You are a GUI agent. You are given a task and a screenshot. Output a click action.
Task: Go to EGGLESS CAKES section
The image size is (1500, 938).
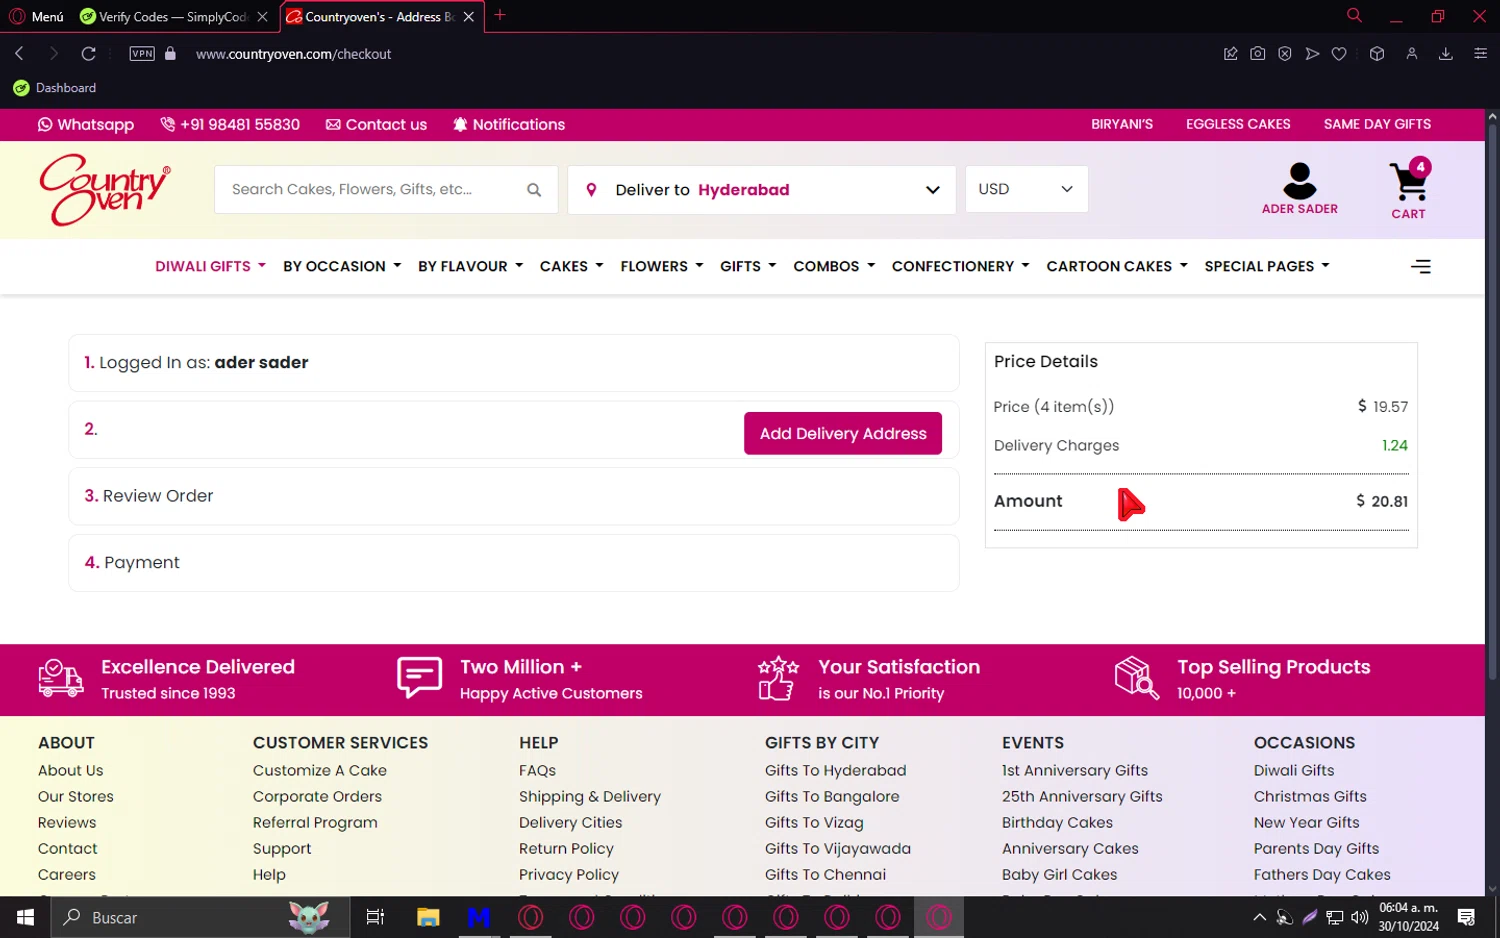click(1238, 124)
